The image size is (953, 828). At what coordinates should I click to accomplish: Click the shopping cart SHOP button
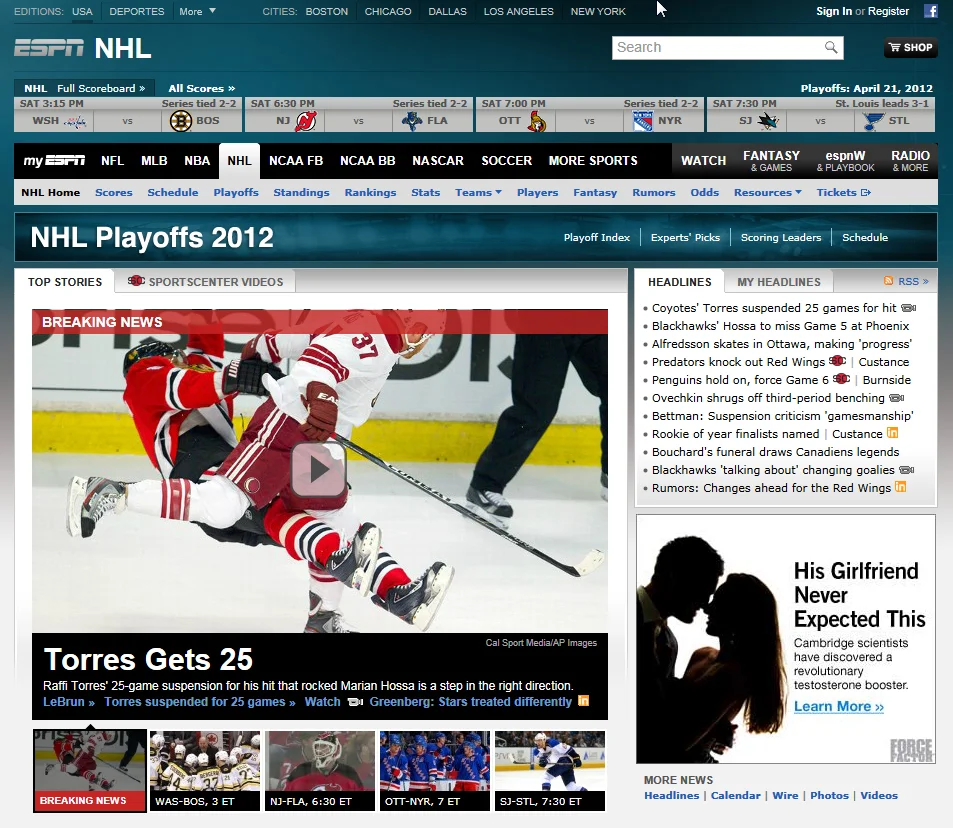[x=910, y=47]
